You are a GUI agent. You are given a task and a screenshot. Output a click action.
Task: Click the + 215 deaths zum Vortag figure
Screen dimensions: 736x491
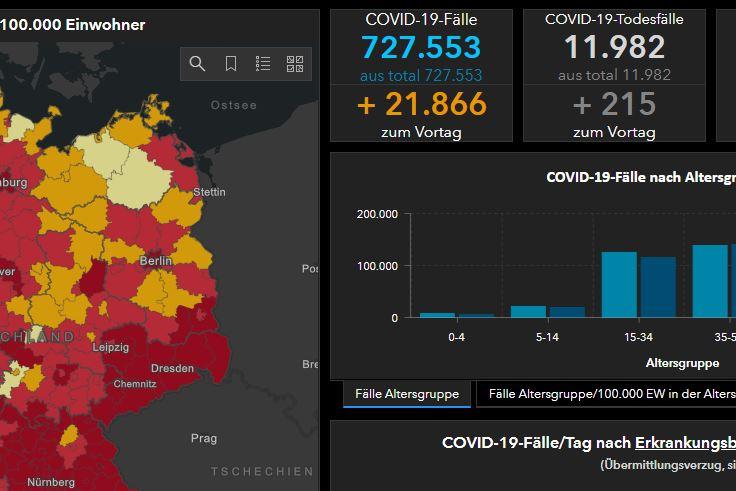(614, 104)
